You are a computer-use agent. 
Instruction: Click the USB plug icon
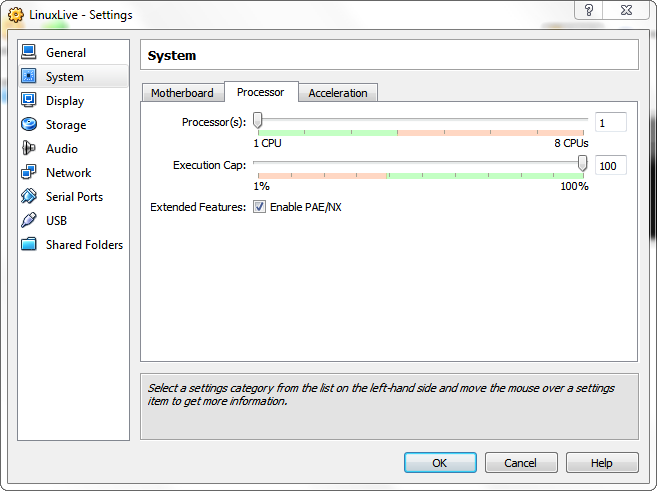29,220
